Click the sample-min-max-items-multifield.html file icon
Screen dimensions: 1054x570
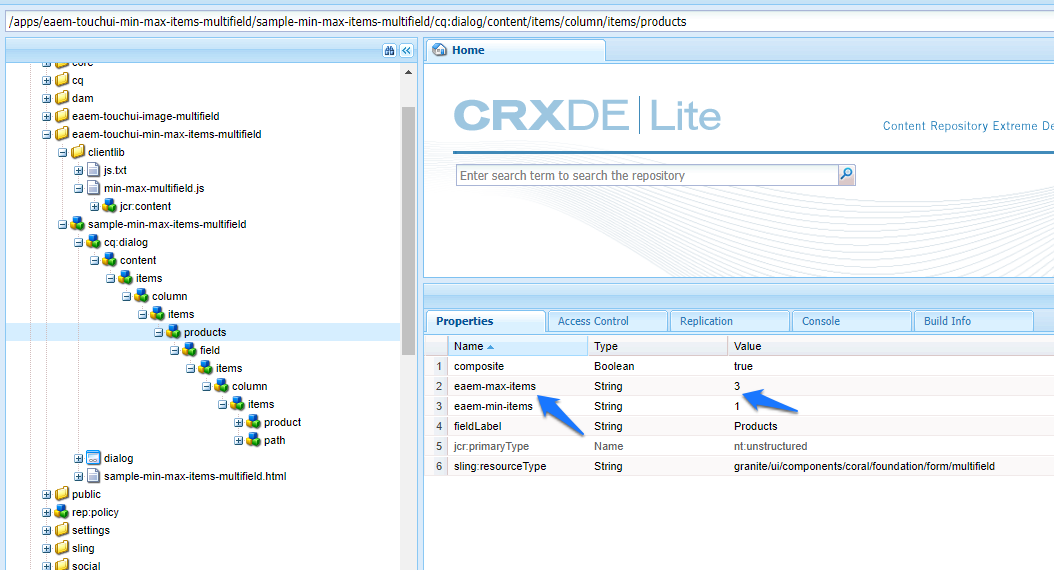[94, 476]
